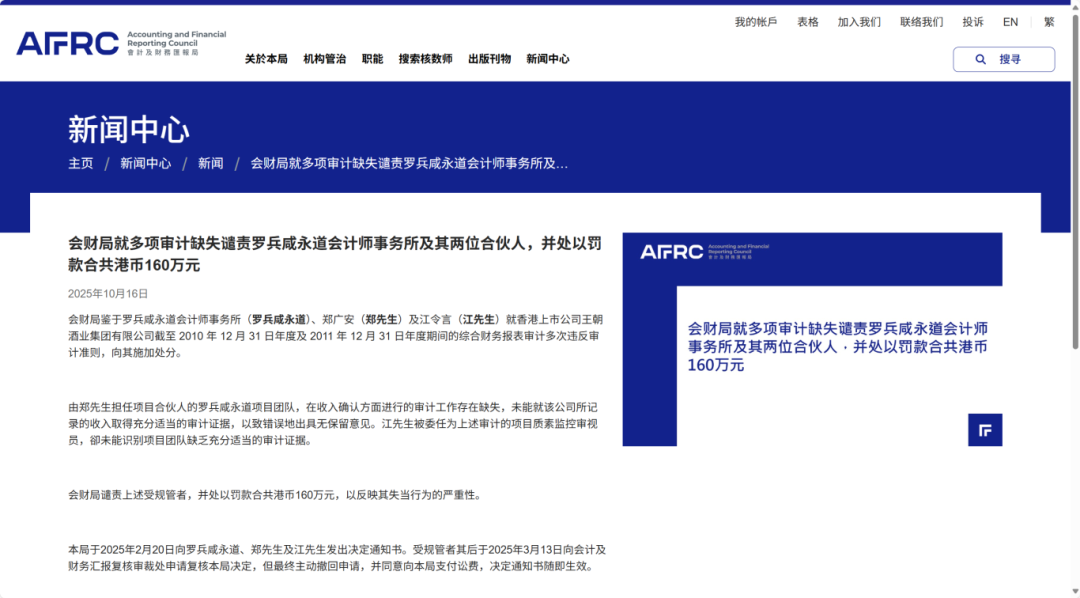Image resolution: width=1080 pixels, height=598 pixels.
Task: Switch language to EN
Action: [1010, 22]
